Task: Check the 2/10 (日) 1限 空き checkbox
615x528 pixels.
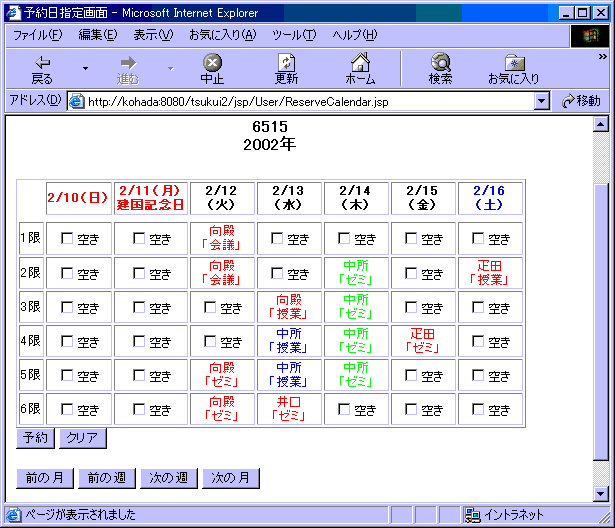Action: [67, 239]
